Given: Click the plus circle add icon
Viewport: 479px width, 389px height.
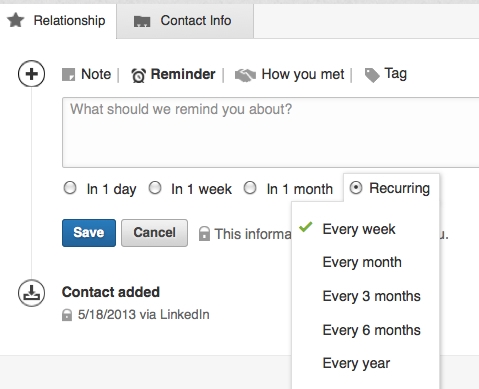Looking at the screenshot, I should 31,74.
